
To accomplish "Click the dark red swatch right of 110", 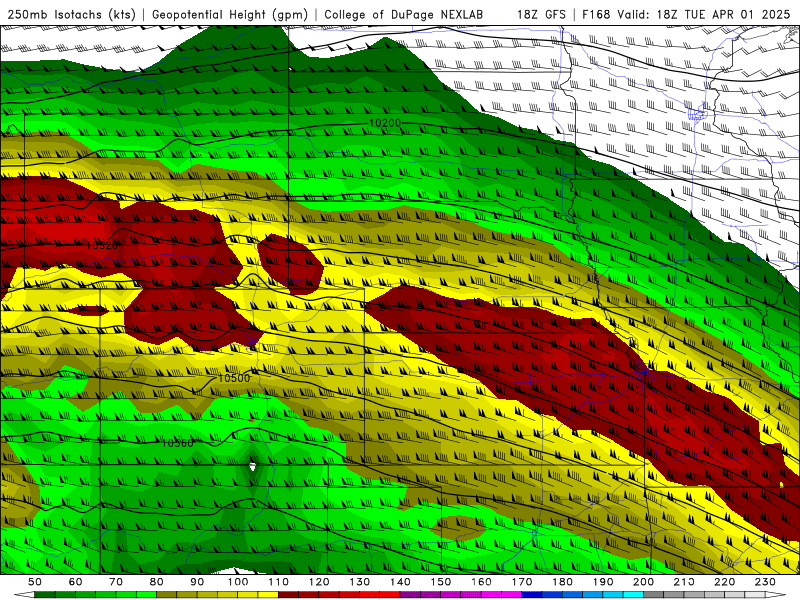I will 289,595.
